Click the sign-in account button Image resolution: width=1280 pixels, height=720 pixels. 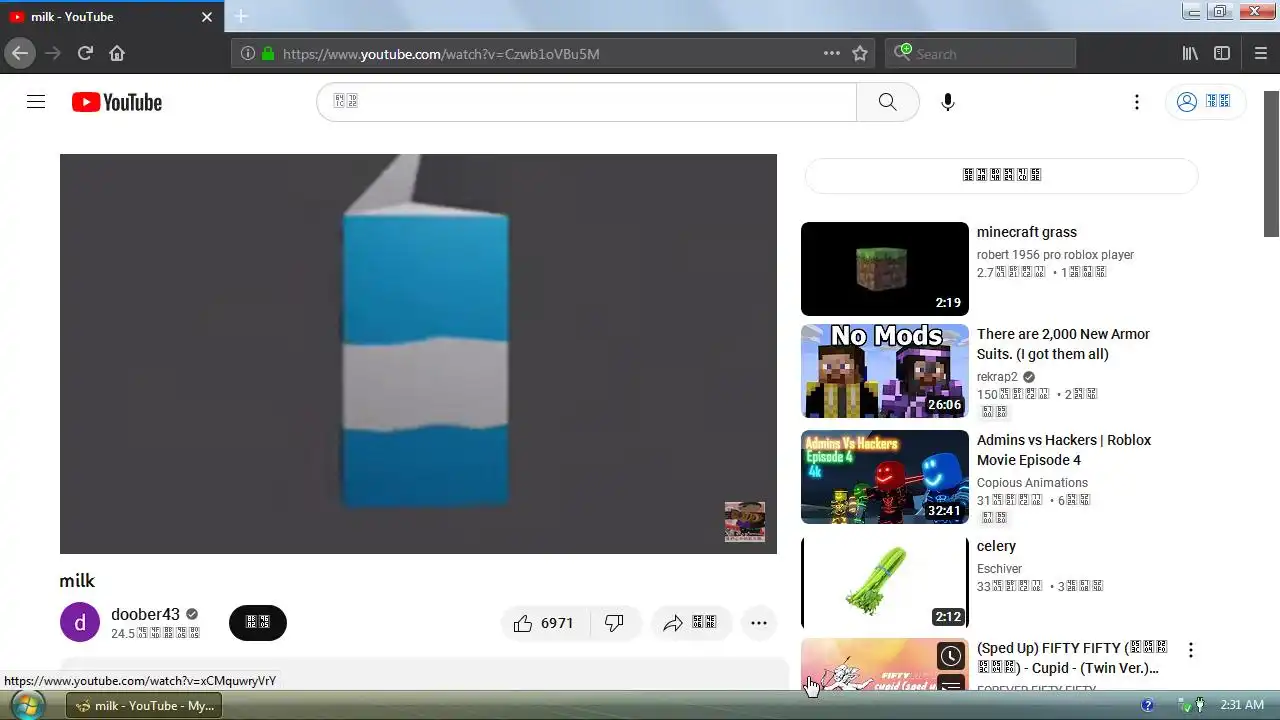1205,102
